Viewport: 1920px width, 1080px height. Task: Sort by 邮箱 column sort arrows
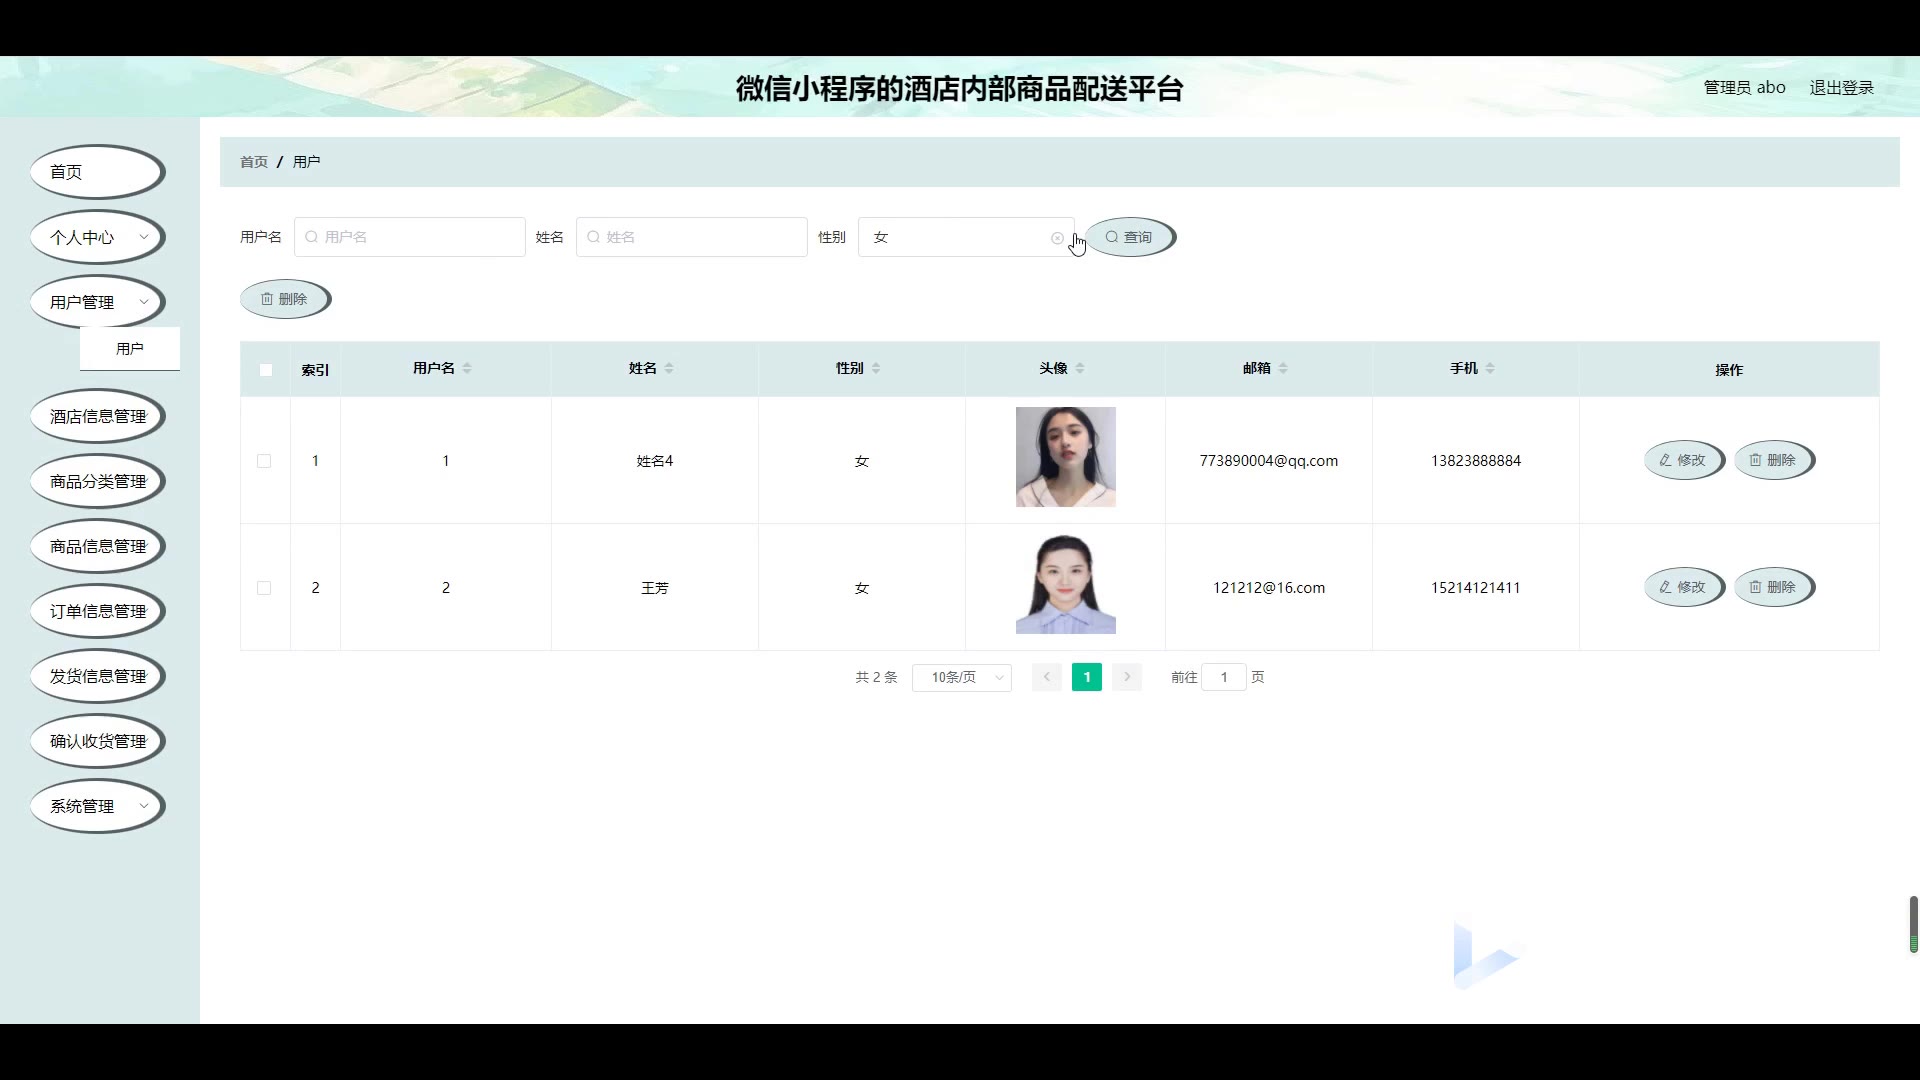(x=1283, y=368)
